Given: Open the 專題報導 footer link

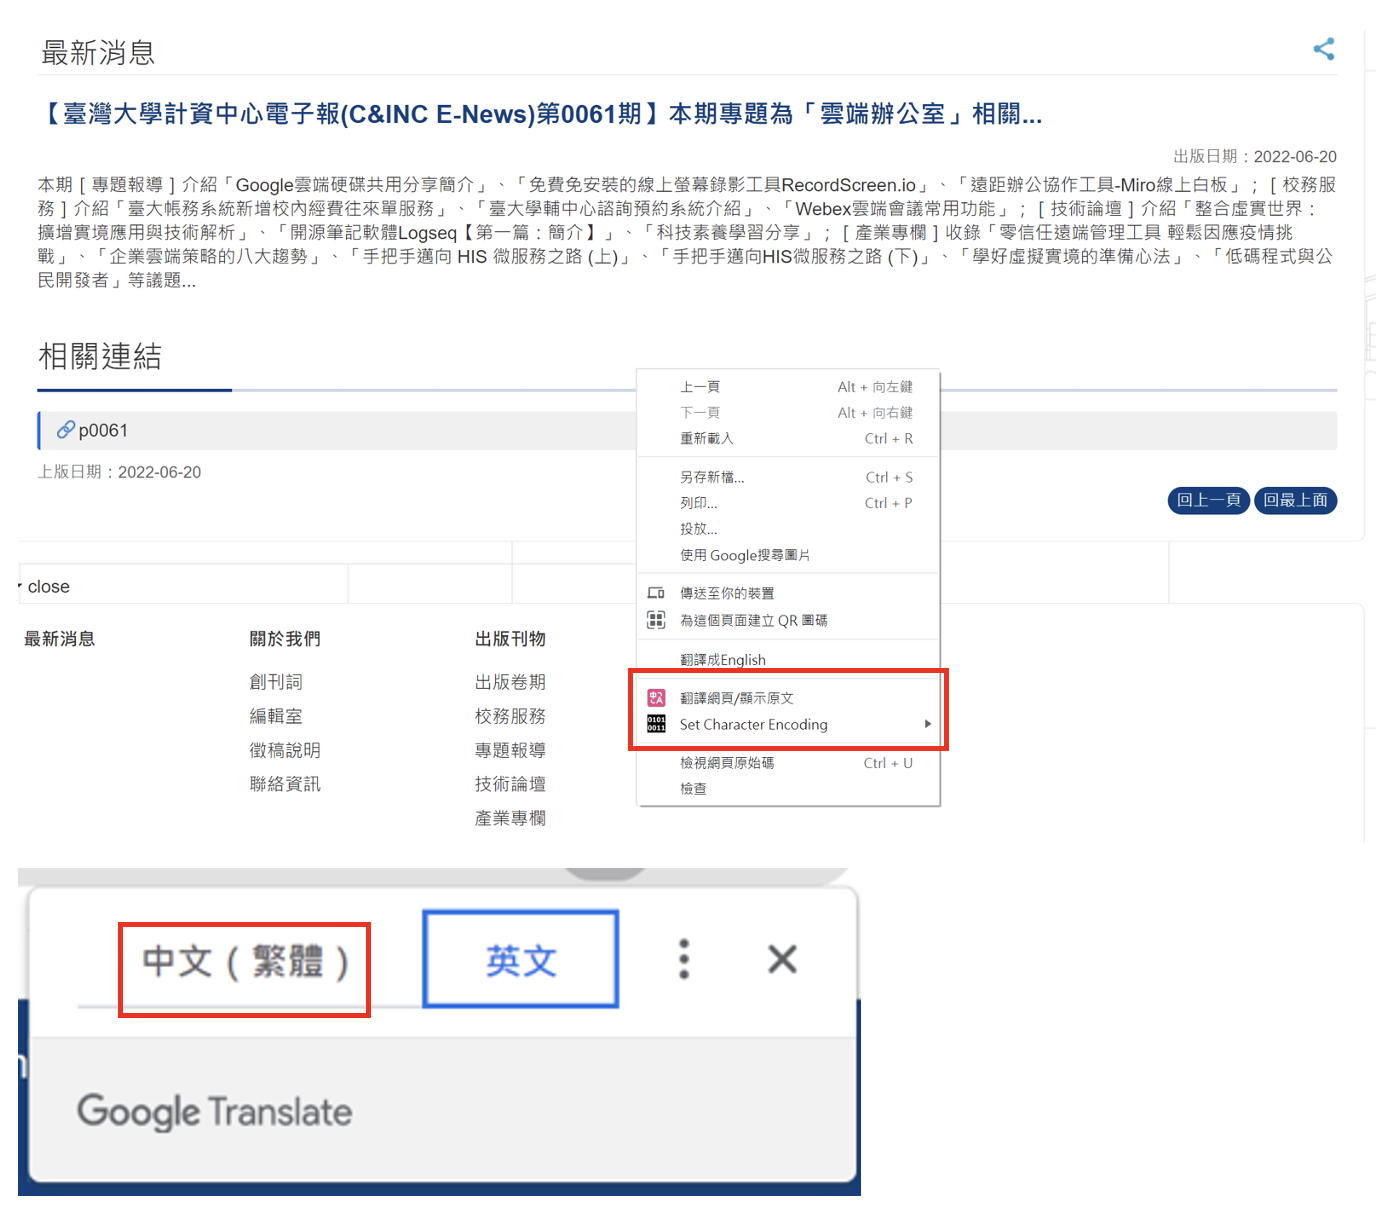Looking at the screenshot, I should [510, 750].
